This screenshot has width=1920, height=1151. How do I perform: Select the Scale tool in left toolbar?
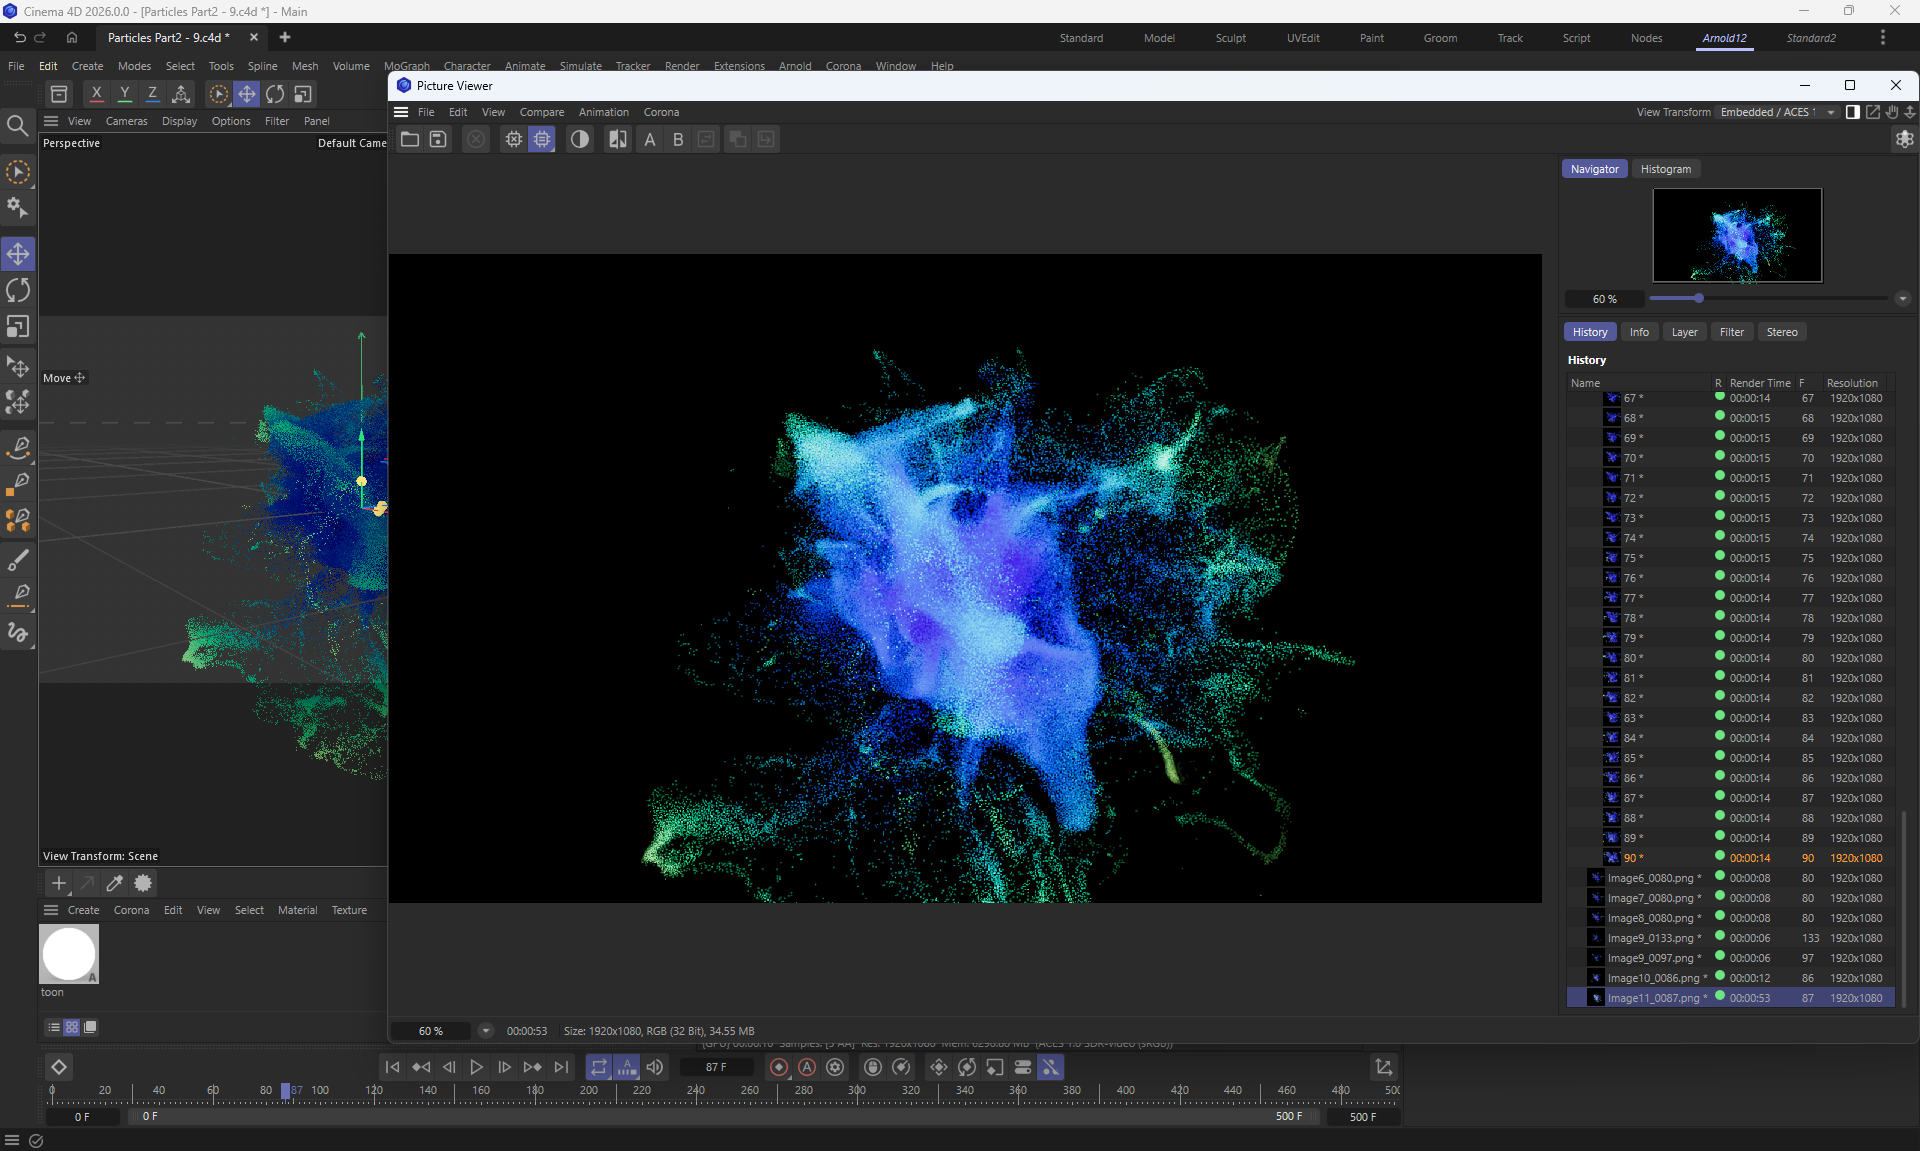click(x=18, y=327)
